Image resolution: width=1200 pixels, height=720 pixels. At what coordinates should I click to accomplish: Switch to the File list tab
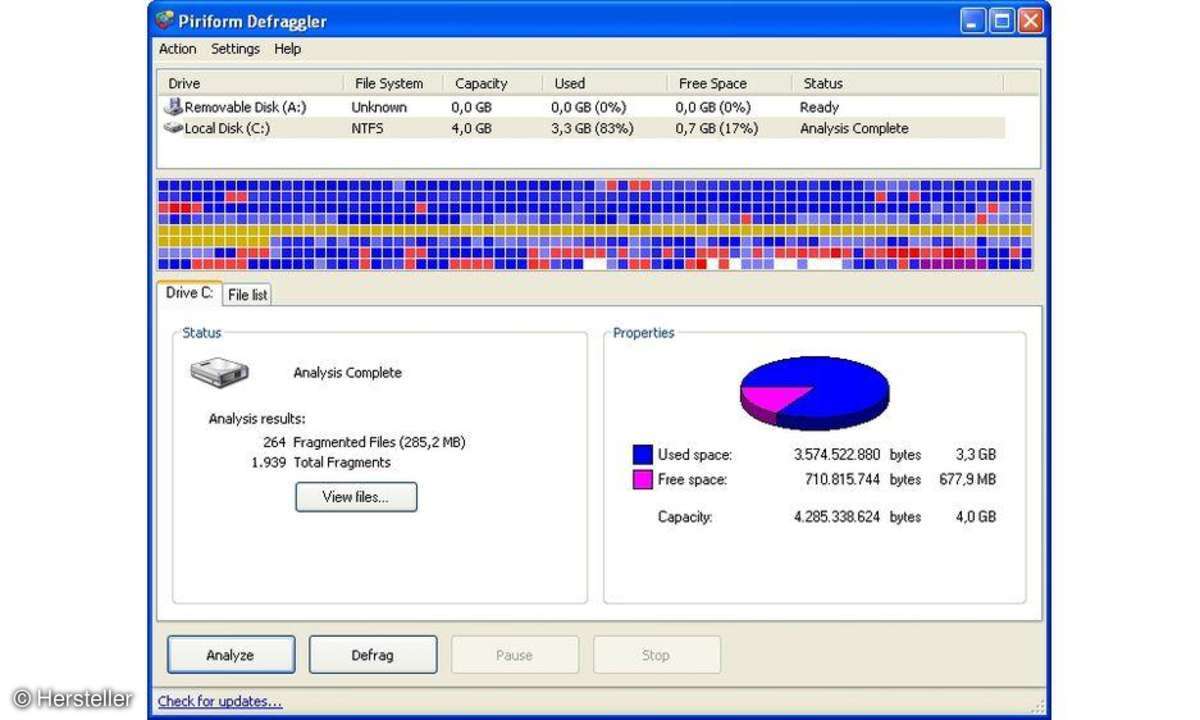[x=247, y=295]
